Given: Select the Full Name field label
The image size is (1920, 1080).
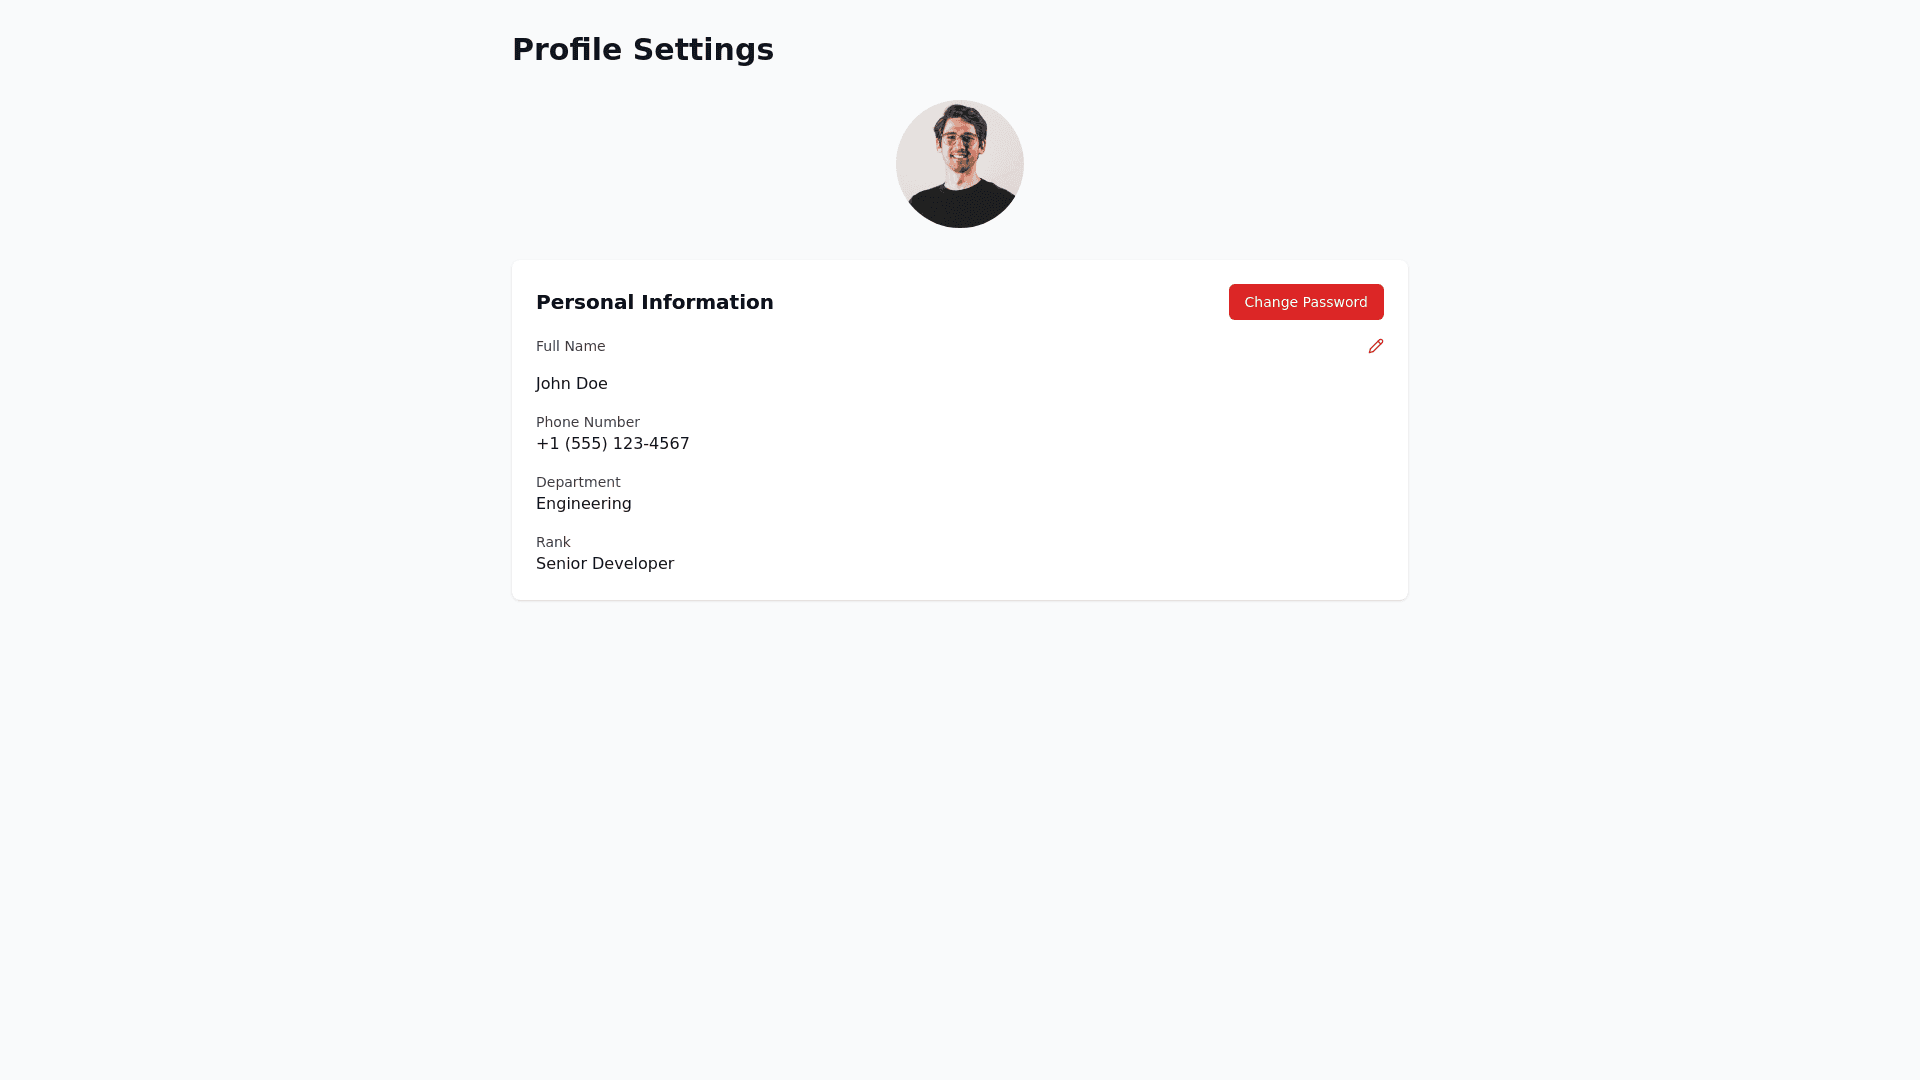Looking at the screenshot, I should pyautogui.click(x=570, y=346).
